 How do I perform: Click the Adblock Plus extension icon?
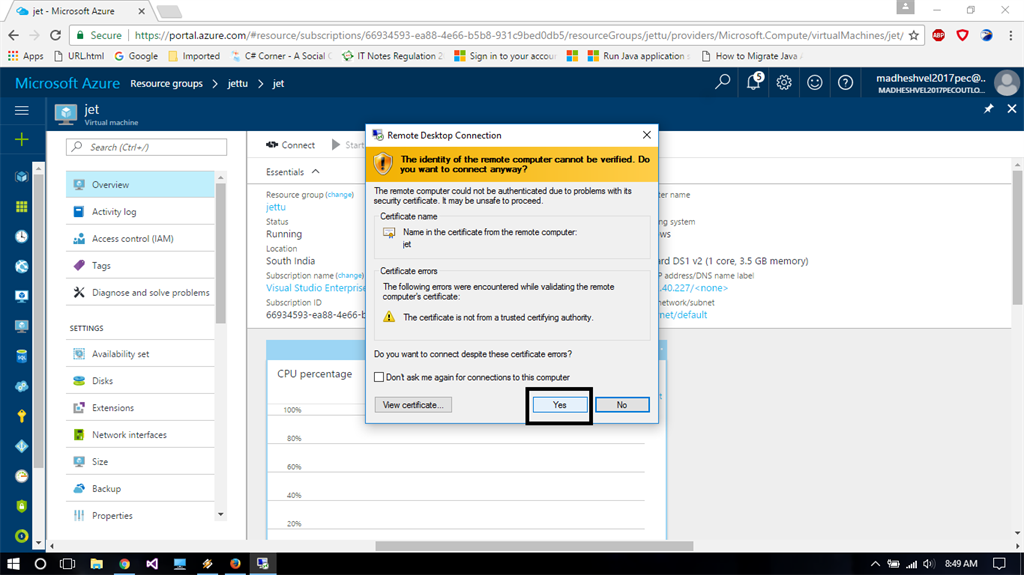click(938, 35)
